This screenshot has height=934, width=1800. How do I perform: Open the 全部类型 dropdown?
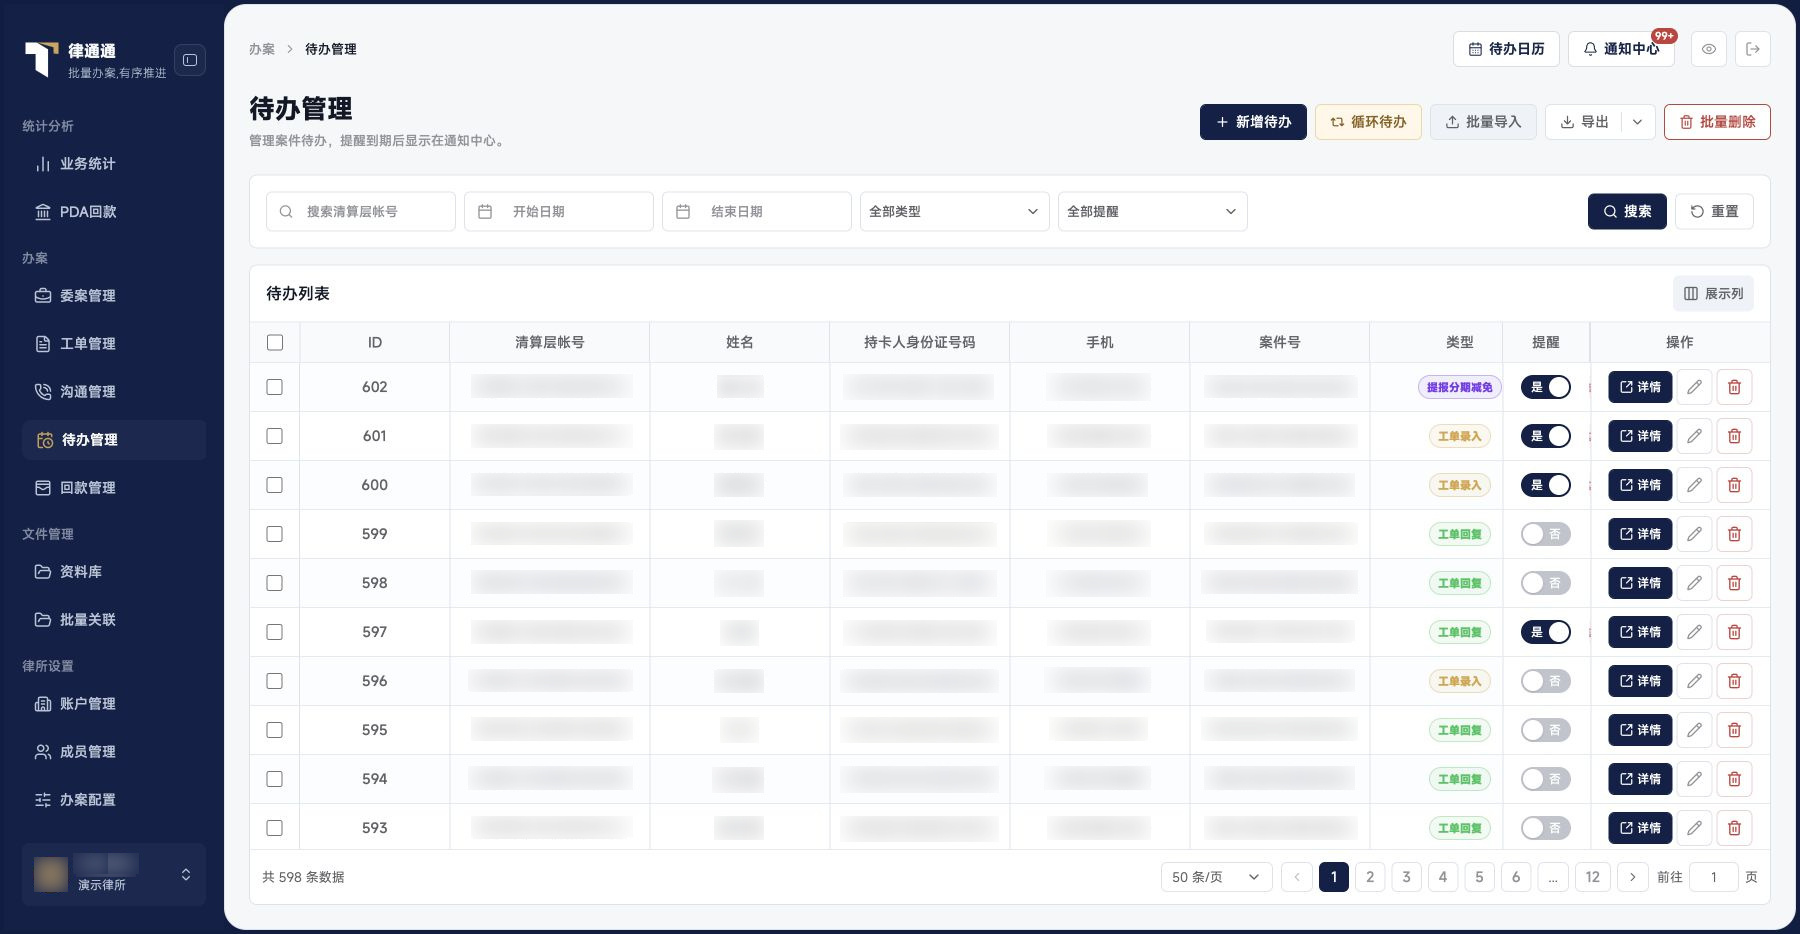point(955,212)
